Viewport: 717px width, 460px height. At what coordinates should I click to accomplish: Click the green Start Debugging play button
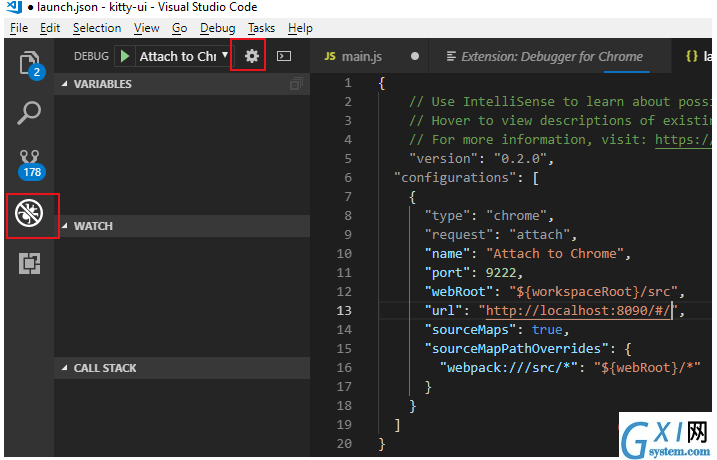pos(124,56)
